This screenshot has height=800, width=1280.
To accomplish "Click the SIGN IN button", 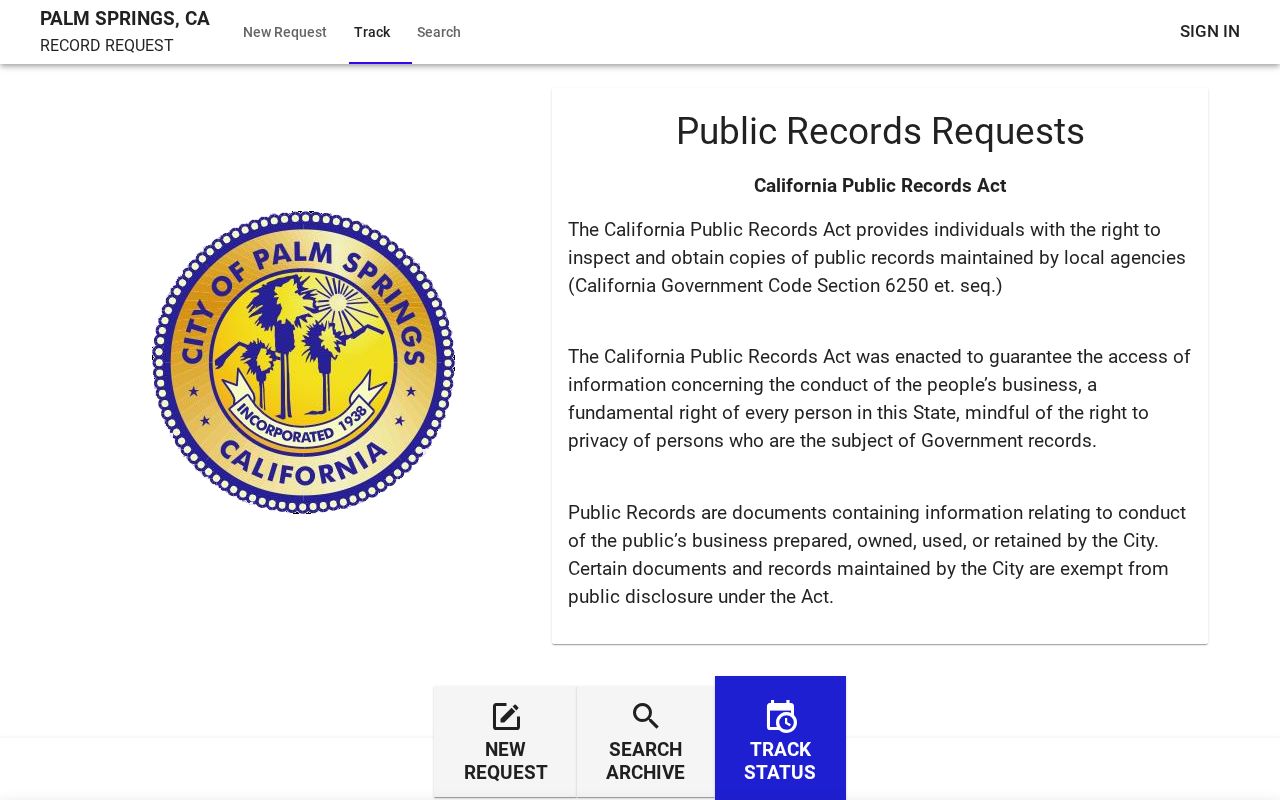I will 1210,31.
